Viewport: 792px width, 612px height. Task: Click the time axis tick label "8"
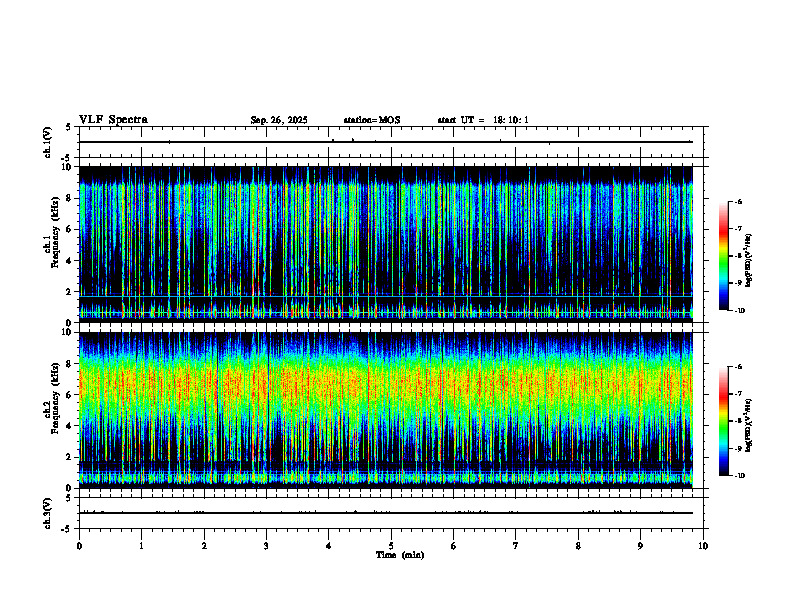click(578, 546)
